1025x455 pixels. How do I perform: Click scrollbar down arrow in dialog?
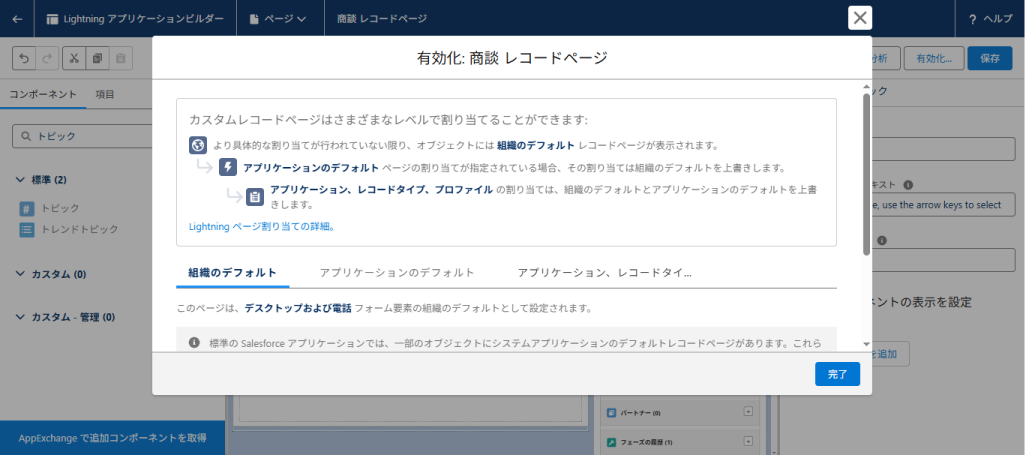(866, 344)
